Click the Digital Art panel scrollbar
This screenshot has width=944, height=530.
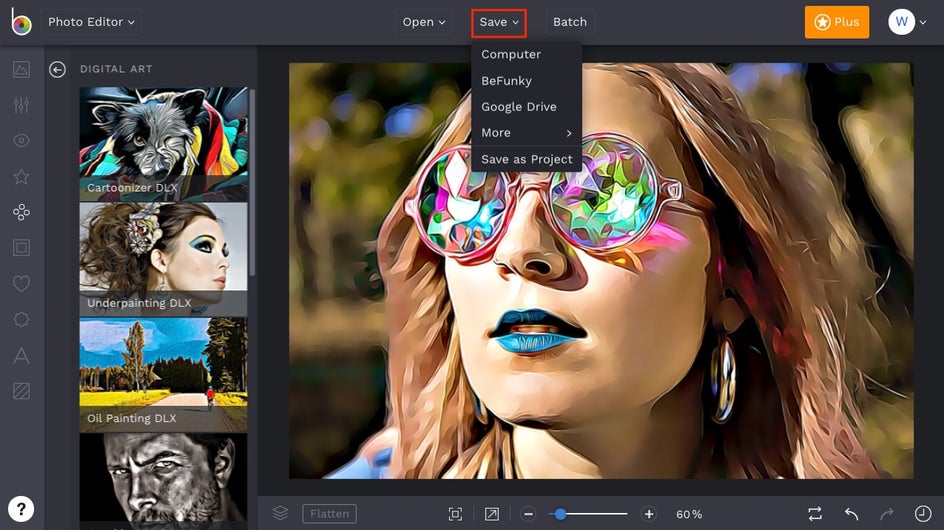[252, 182]
